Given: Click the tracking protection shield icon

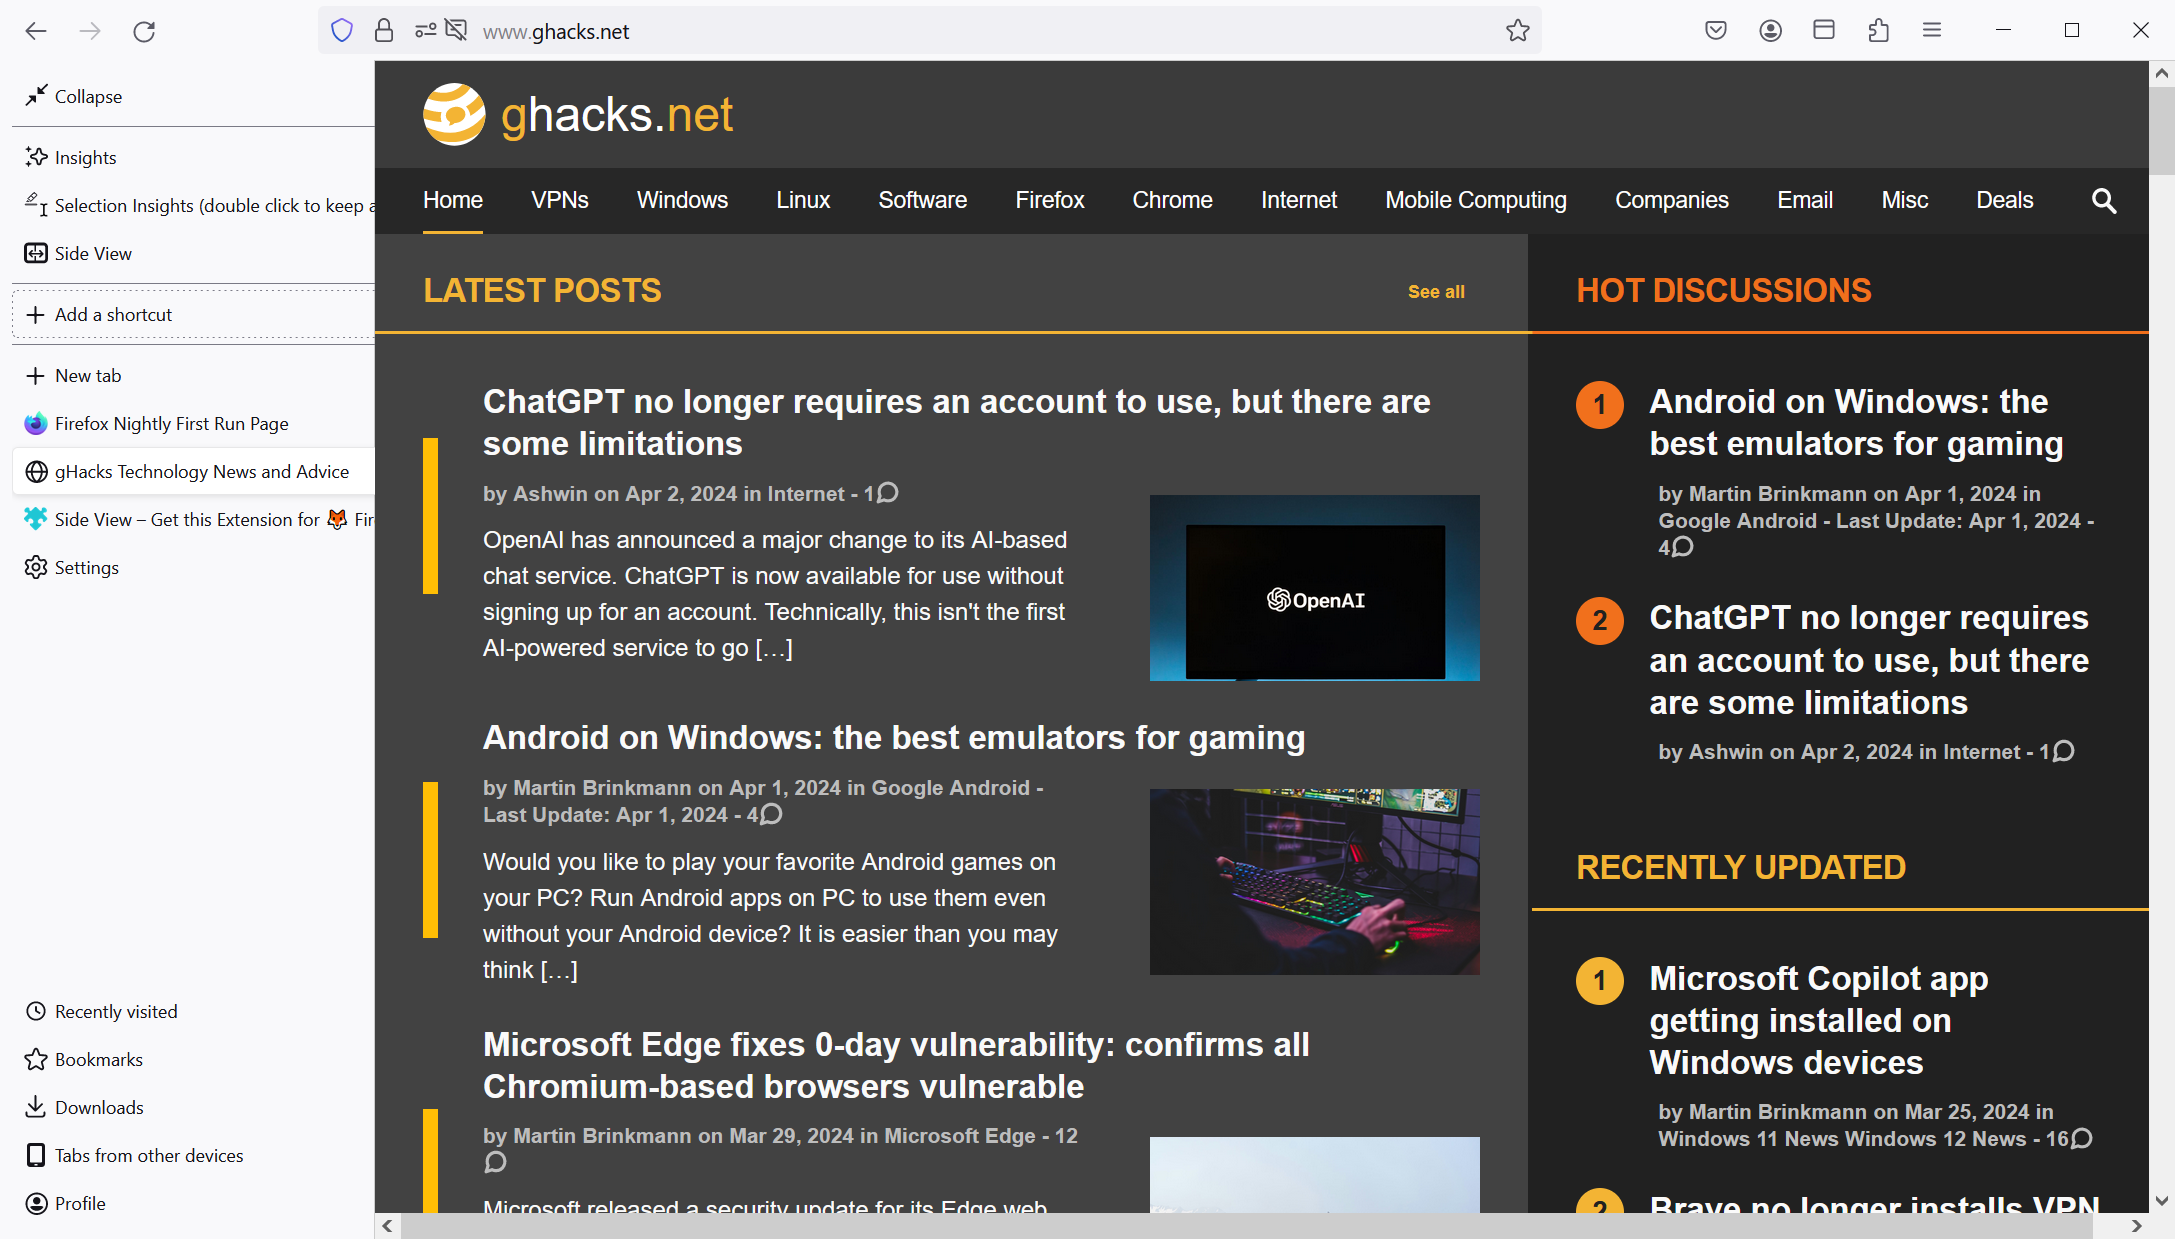Looking at the screenshot, I should tap(342, 31).
